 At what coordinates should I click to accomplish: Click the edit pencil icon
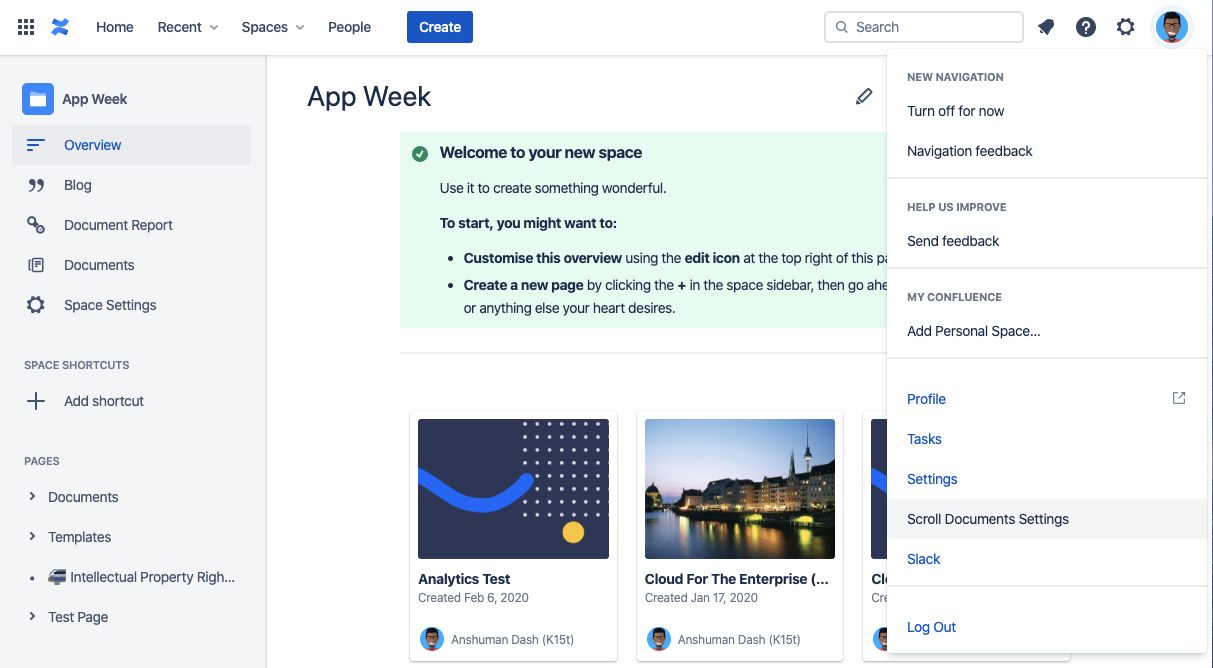864,97
